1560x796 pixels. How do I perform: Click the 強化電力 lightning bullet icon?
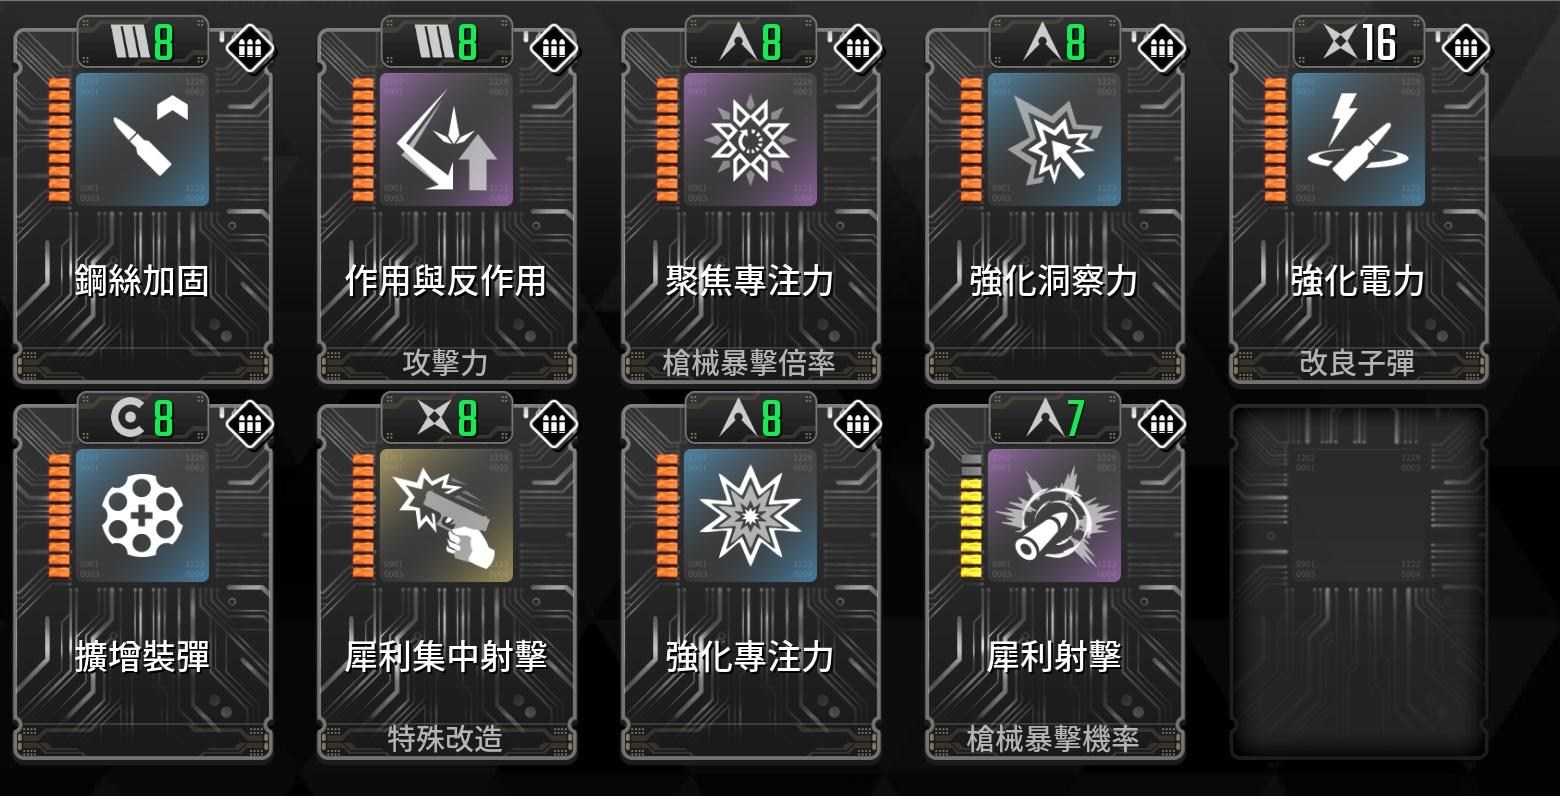pyautogui.click(x=1359, y=139)
